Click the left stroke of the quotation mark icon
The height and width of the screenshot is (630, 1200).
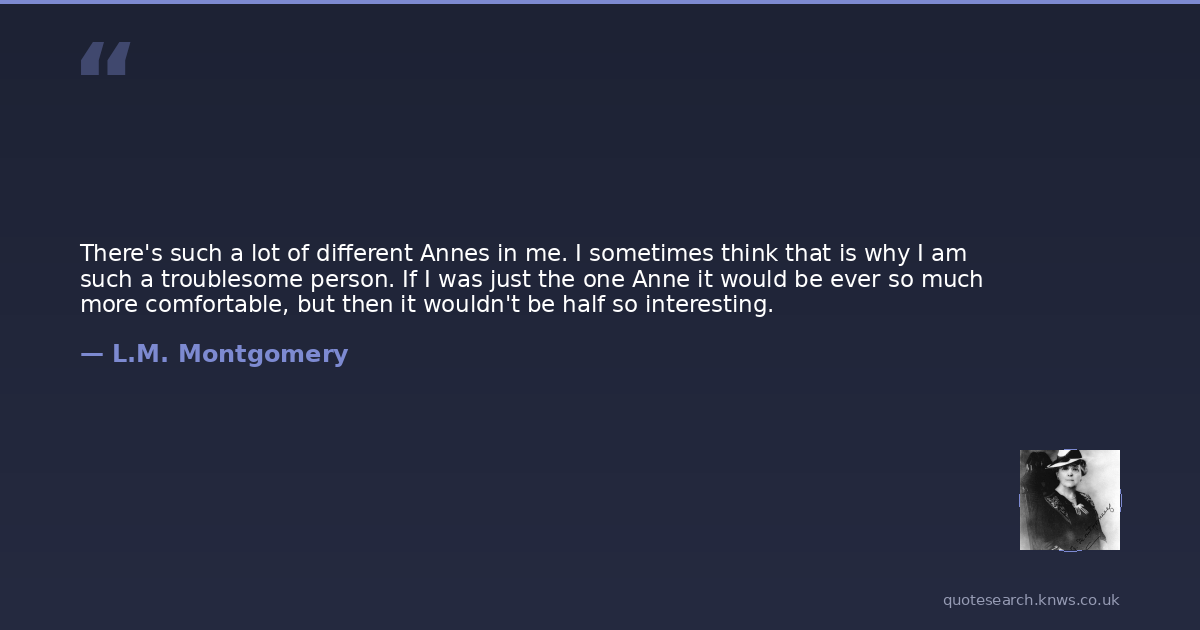point(93,58)
